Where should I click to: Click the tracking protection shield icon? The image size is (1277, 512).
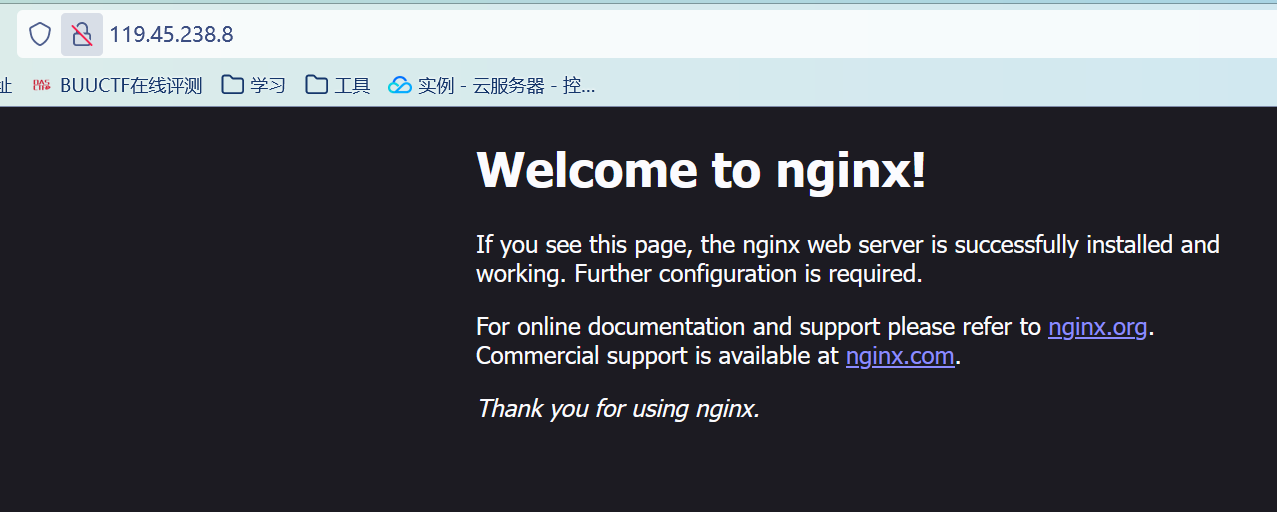[x=39, y=35]
